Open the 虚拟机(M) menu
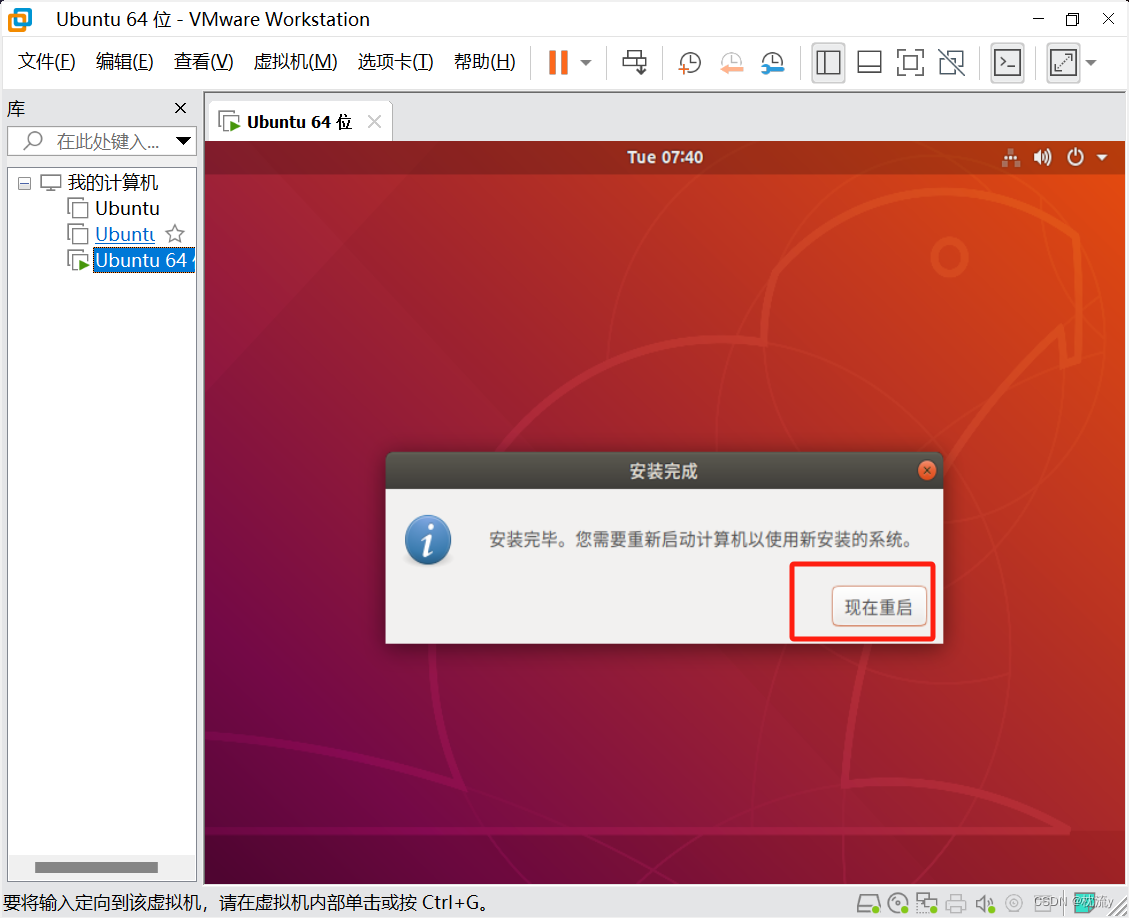Viewport: 1129px width, 918px height. [295, 62]
